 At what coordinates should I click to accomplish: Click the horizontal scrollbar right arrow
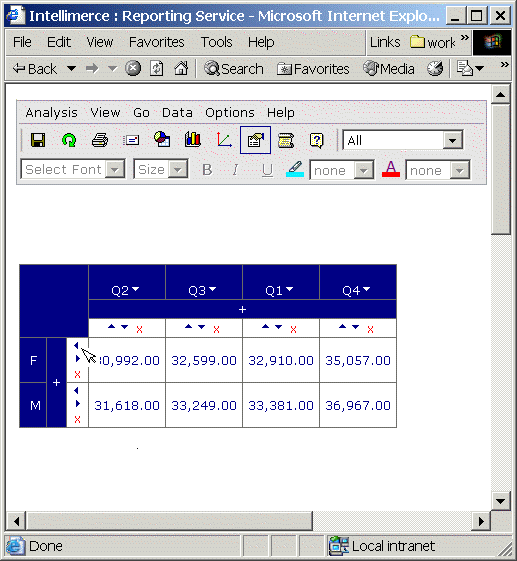tap(482, 521)
